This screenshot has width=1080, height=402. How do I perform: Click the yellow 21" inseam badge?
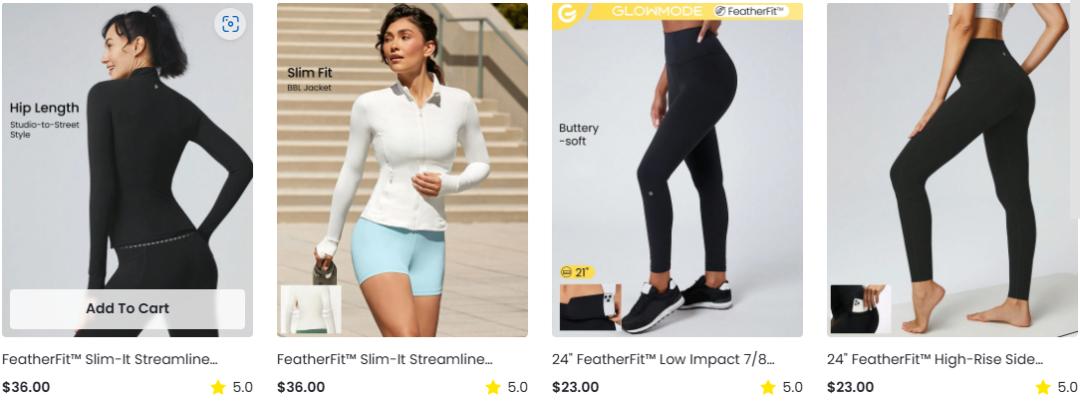(x=577, y=273)
